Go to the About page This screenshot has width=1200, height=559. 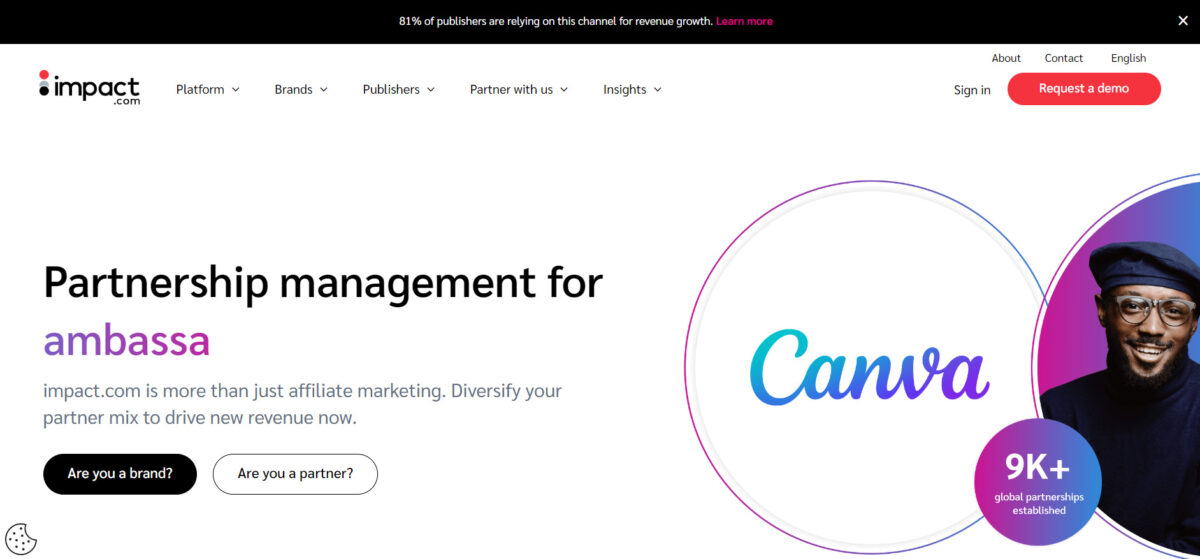coord(1006,58)
